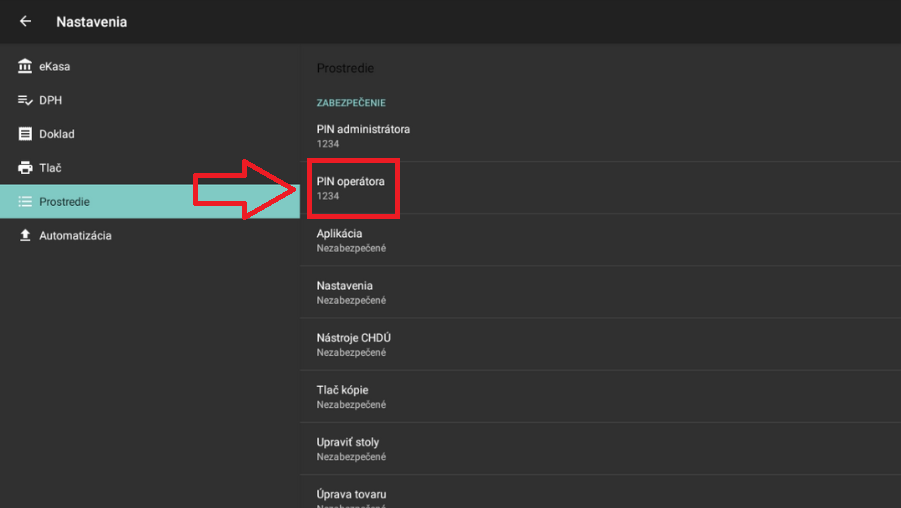Select DPH in the sidebar

tap(51, 101)
